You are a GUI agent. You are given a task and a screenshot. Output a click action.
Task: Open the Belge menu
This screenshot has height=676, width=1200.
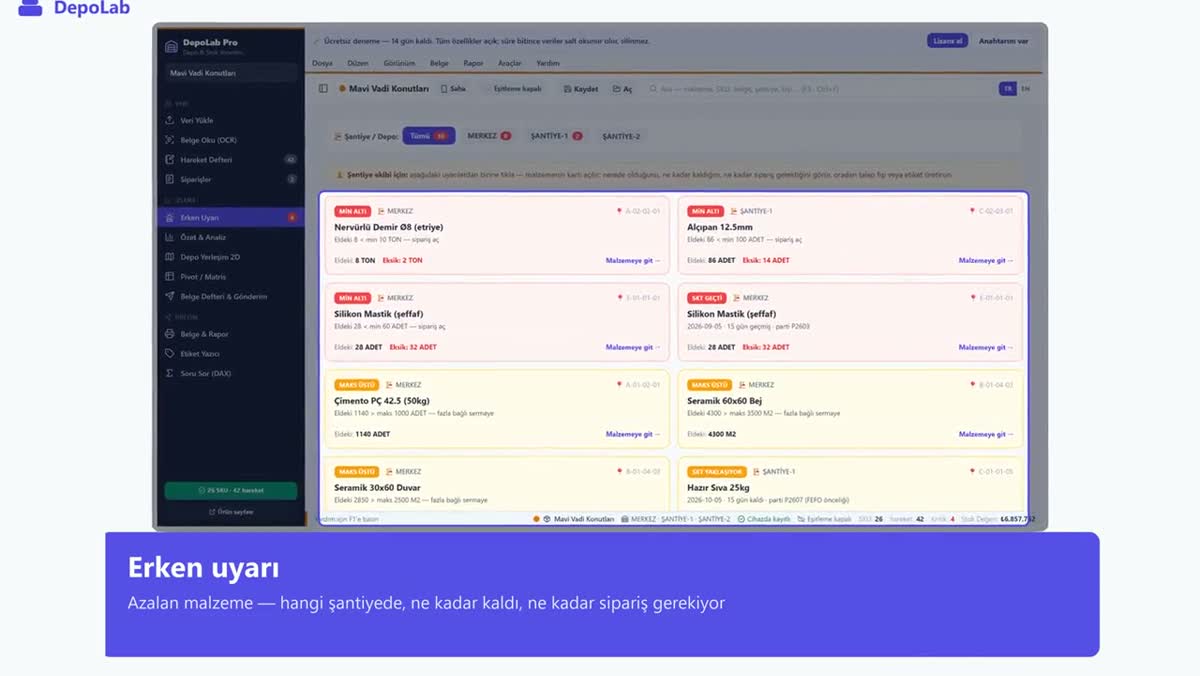tap(439, 63)
